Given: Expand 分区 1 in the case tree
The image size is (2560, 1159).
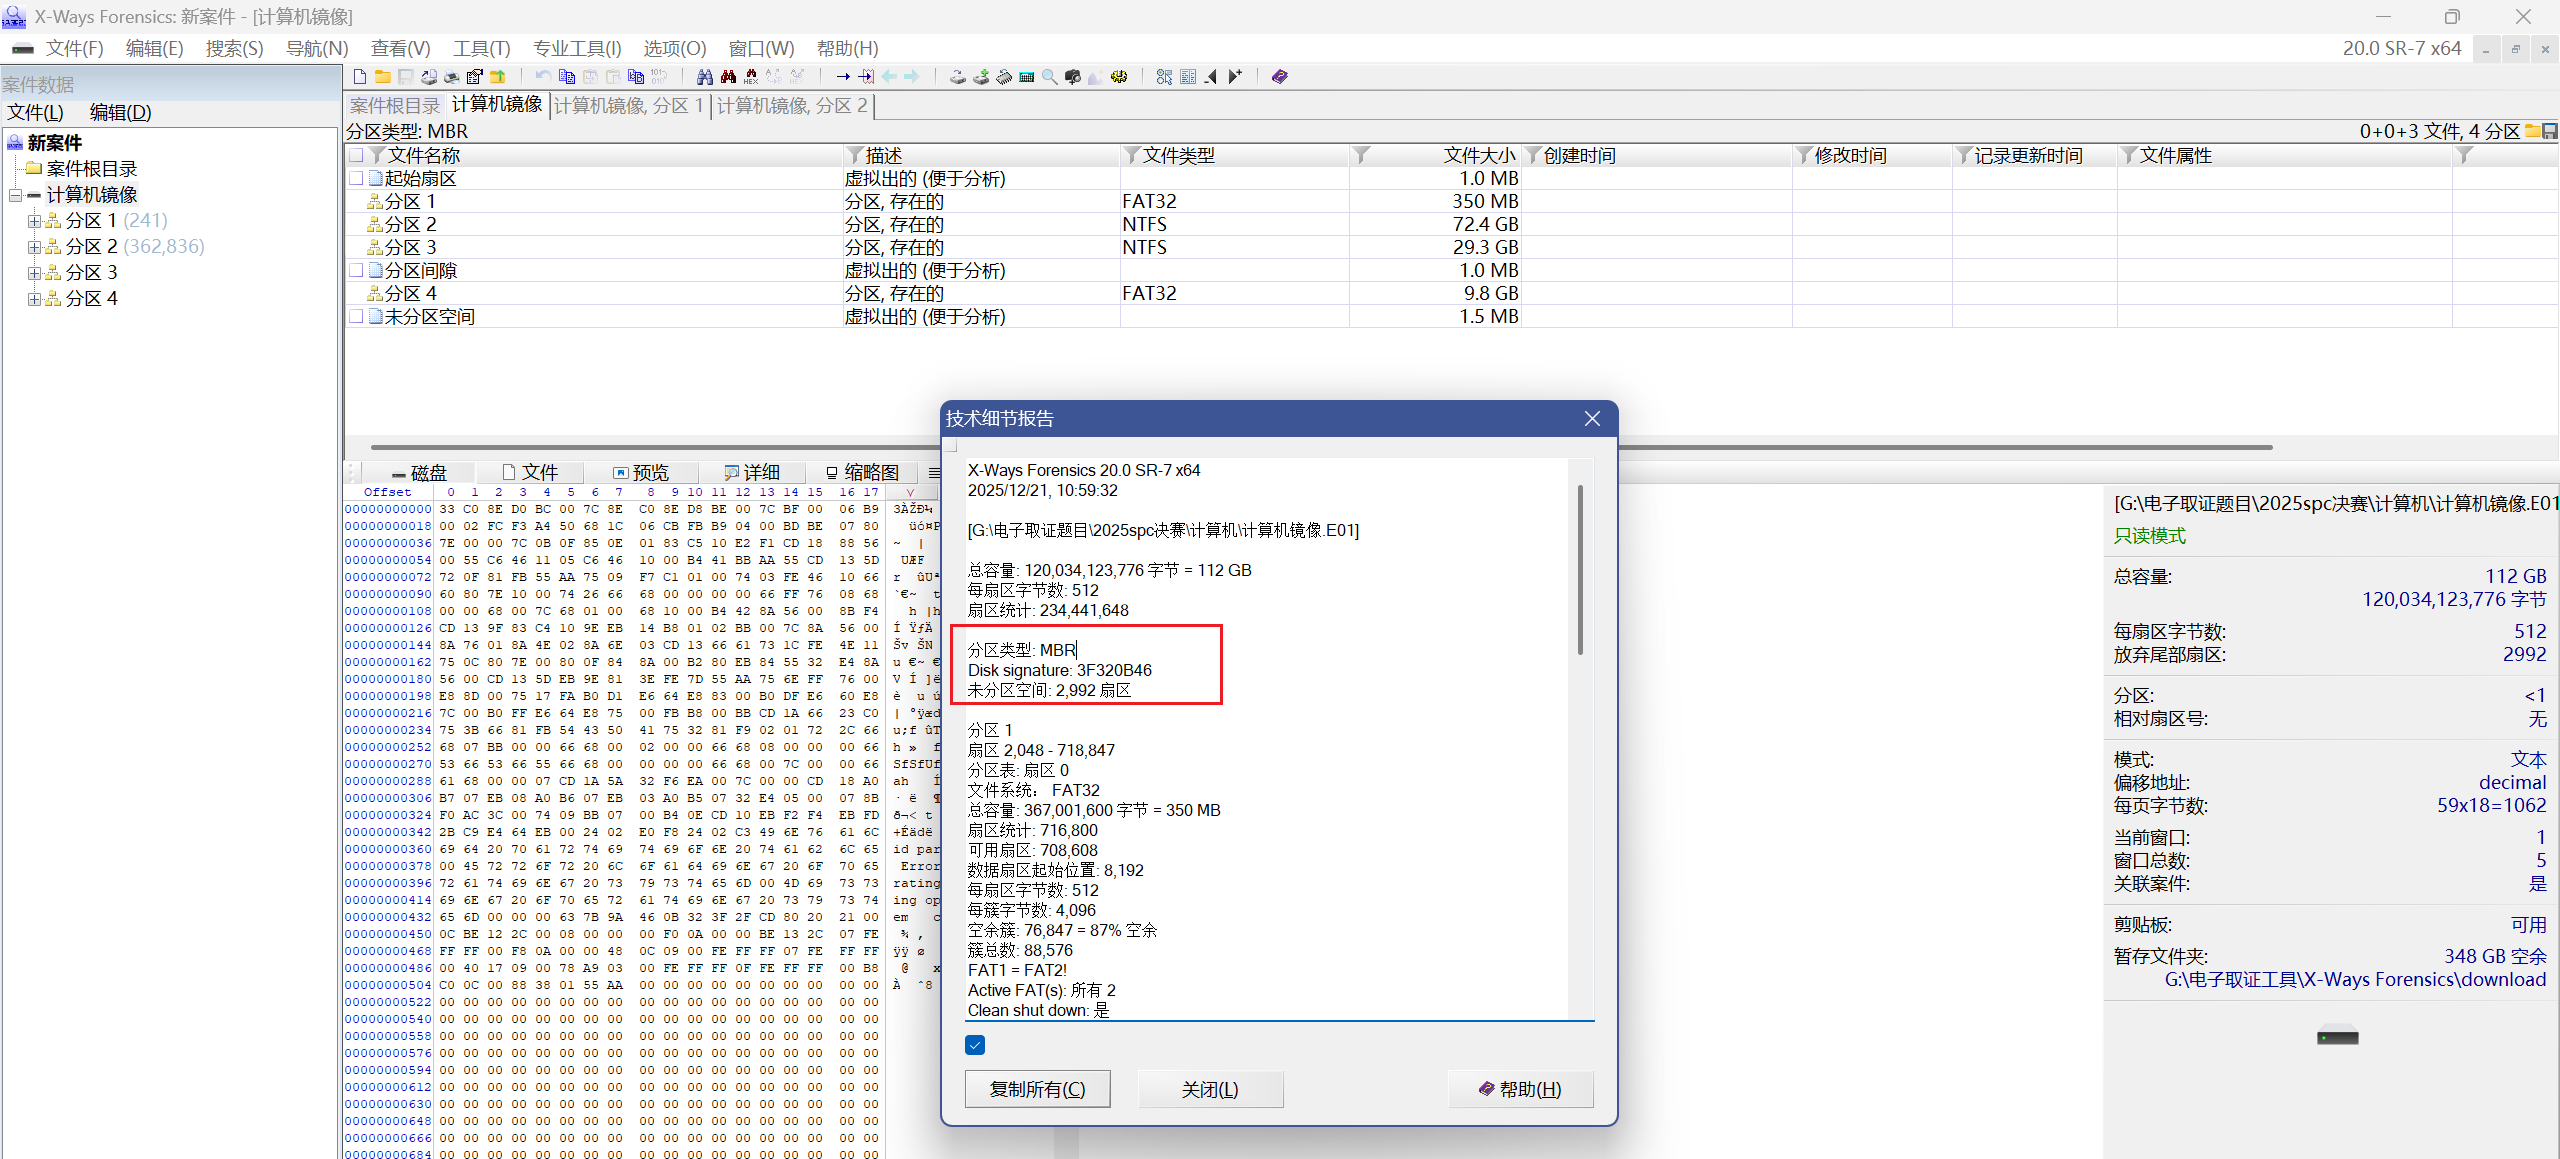Looking at the screenshot, I should [x=34, y=221].
